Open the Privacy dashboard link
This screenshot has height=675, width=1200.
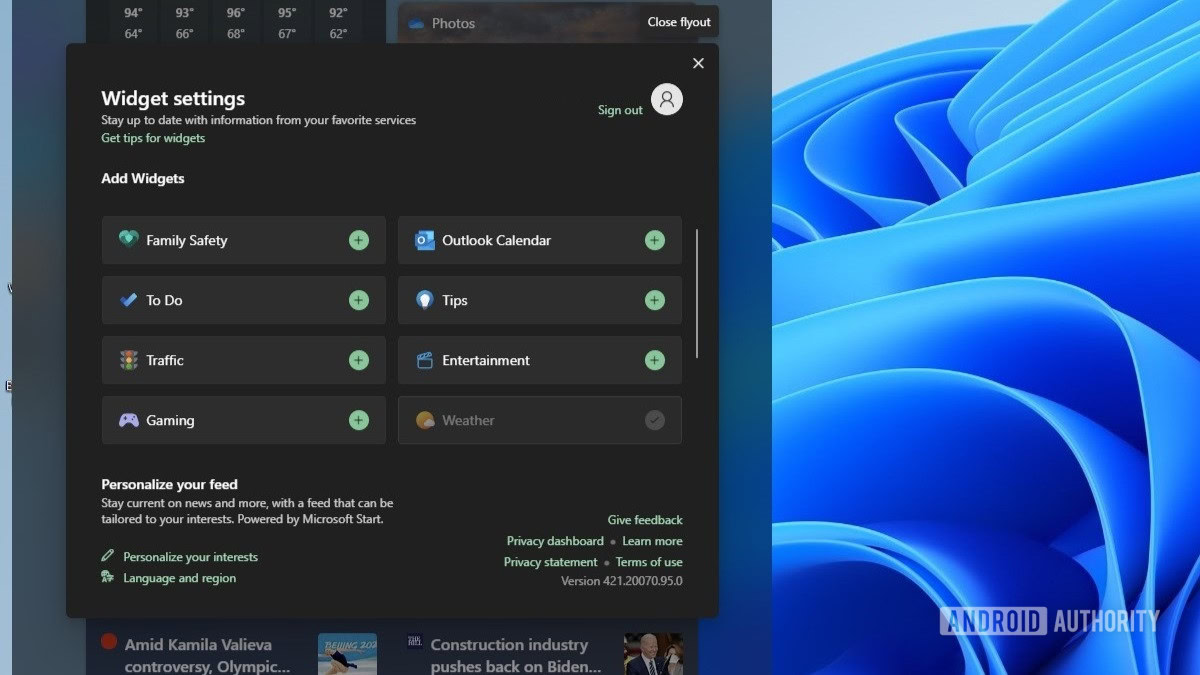pyautogui.click(x=555, y=541)
